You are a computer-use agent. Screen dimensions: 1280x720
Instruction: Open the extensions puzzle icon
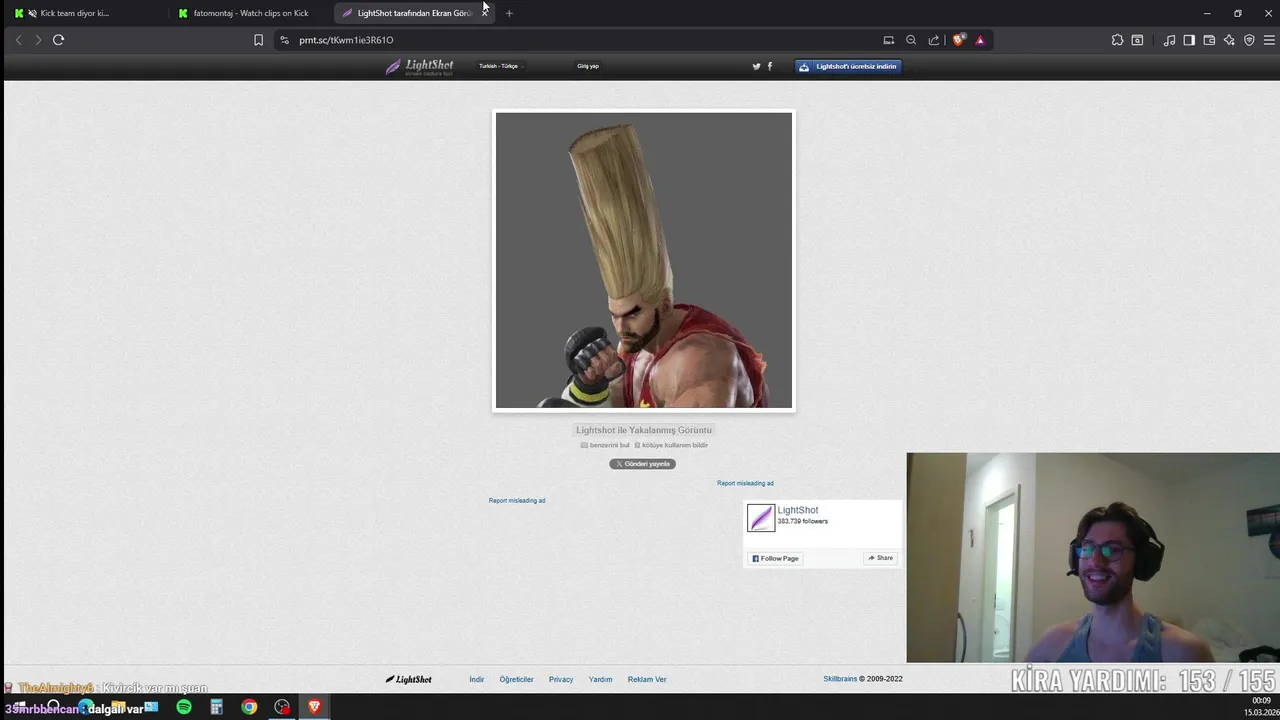1117,40
